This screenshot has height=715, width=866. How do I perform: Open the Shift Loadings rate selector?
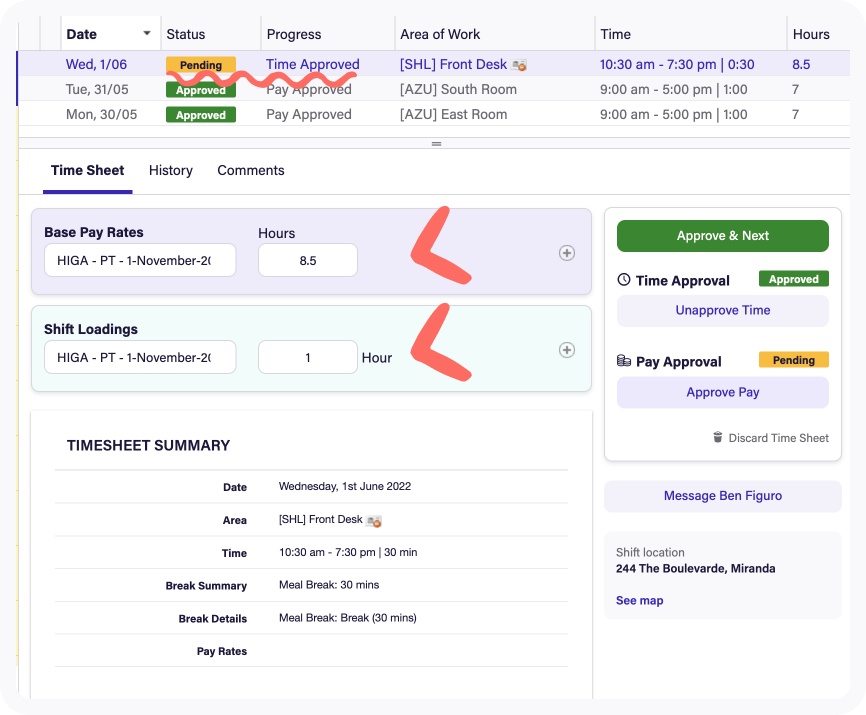pyautogui.click(x=139, y=357)
